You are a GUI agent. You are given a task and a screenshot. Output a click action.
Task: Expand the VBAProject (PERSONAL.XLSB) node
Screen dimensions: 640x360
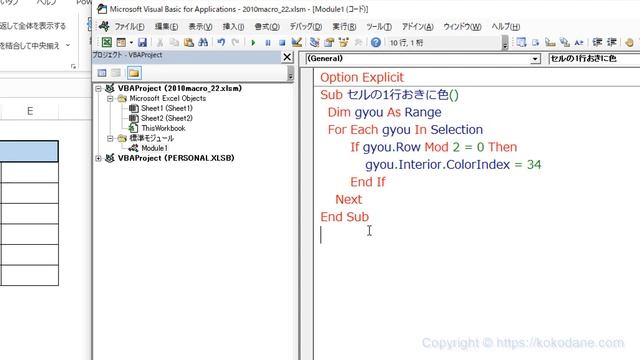point(98,158)
